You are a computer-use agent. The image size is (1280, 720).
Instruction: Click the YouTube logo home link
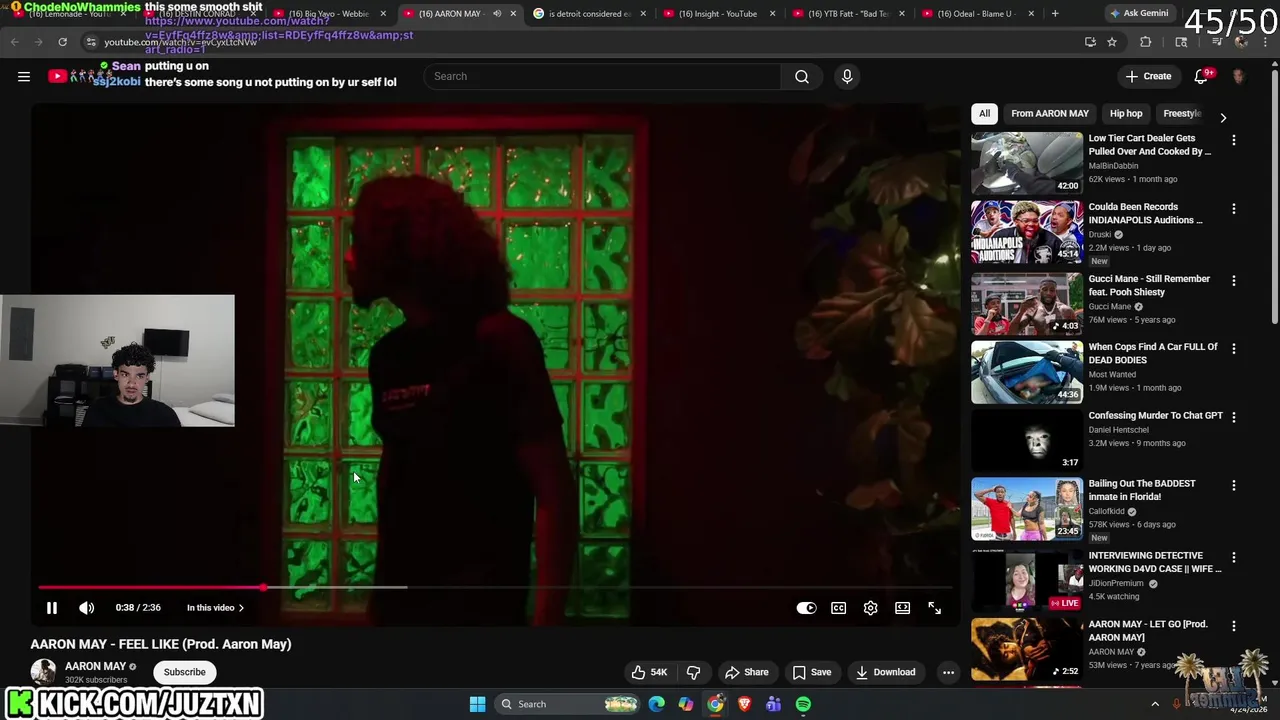(x=58, y=76)
